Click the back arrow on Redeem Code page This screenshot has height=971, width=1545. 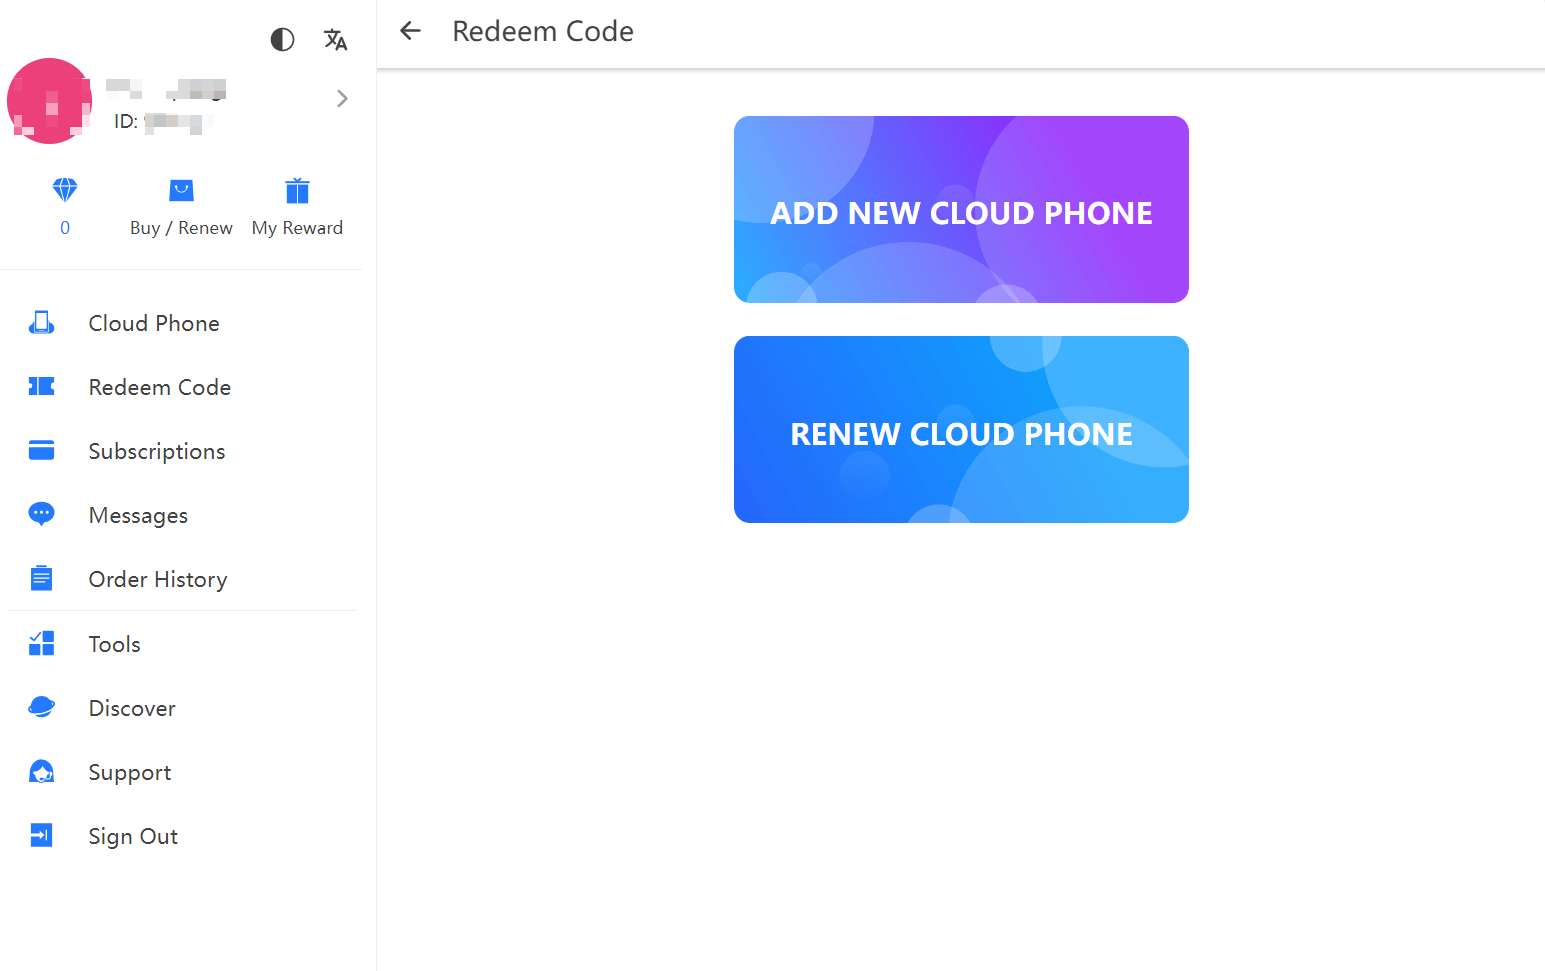410,30
